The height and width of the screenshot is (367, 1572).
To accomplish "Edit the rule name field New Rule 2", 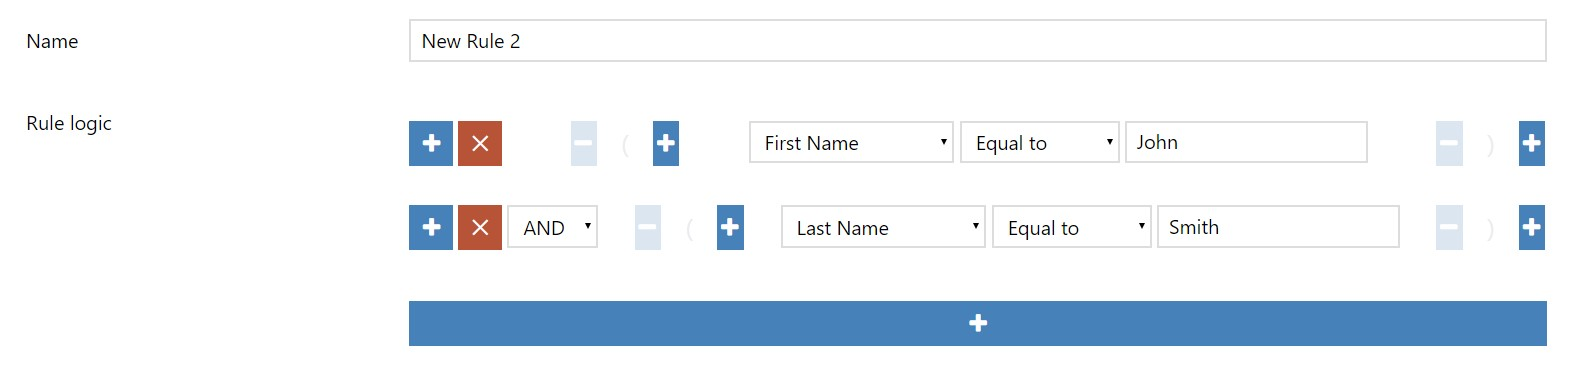I will (978, 41).
